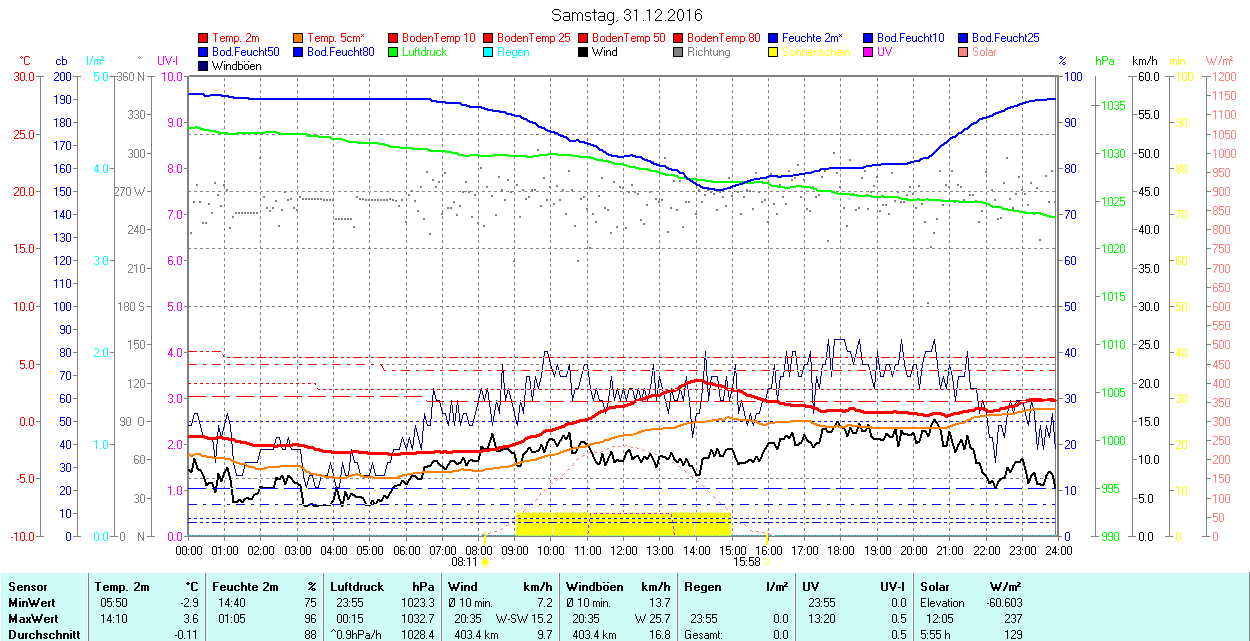Click the orange Temp. 5cm legend swatch
The image size is (1250, 641).
coord(299,38)
